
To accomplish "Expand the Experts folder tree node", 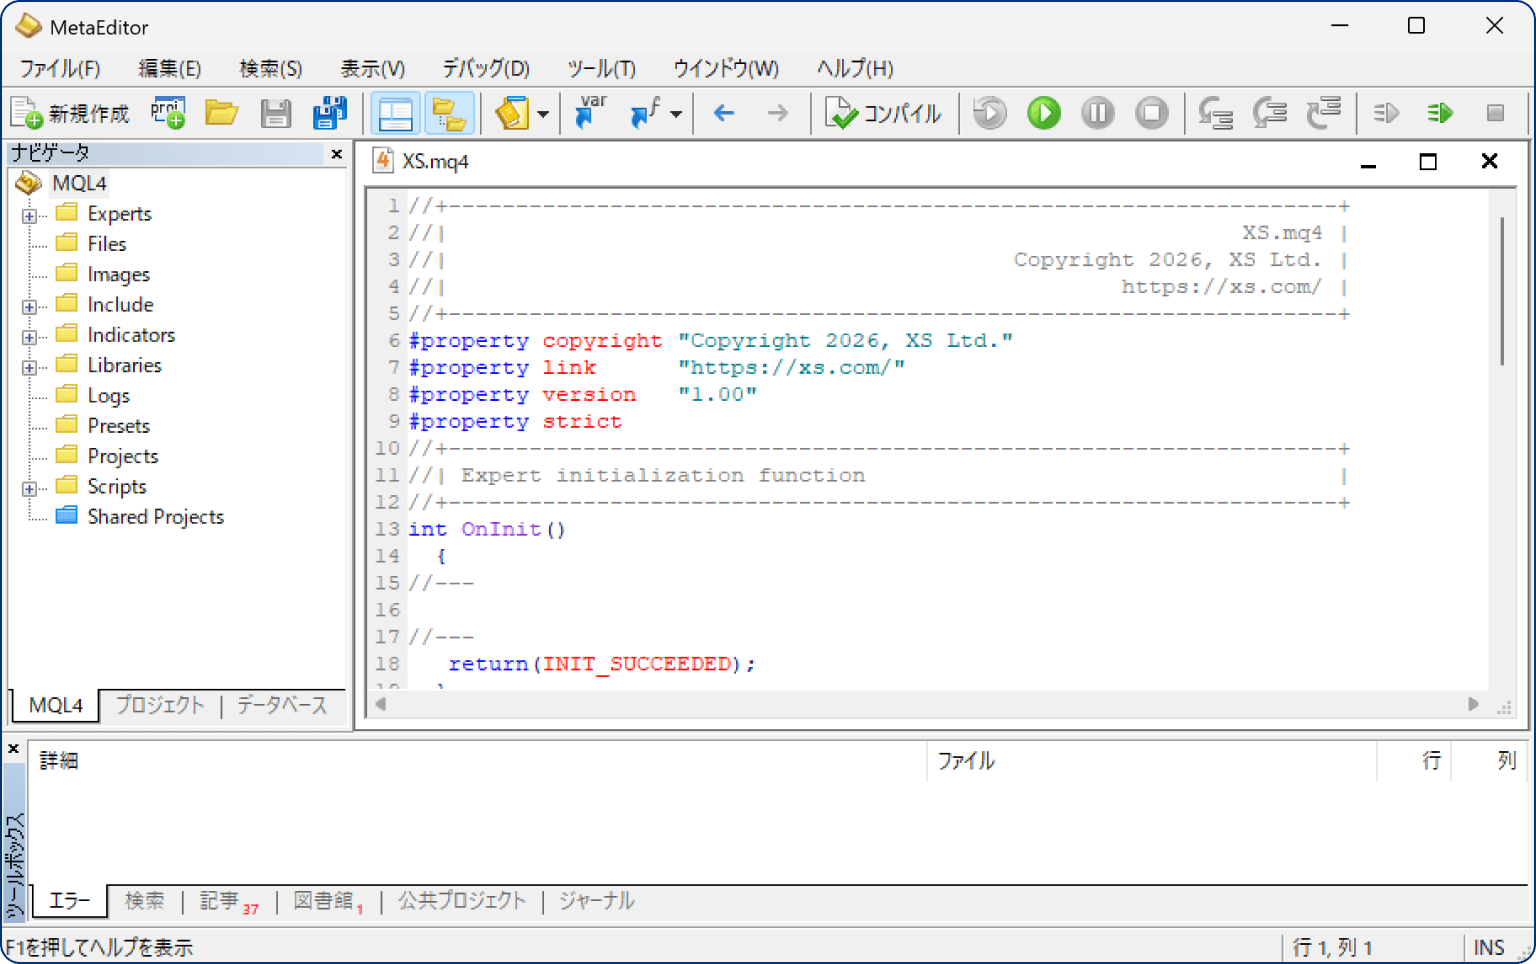I will click(30, 215).
